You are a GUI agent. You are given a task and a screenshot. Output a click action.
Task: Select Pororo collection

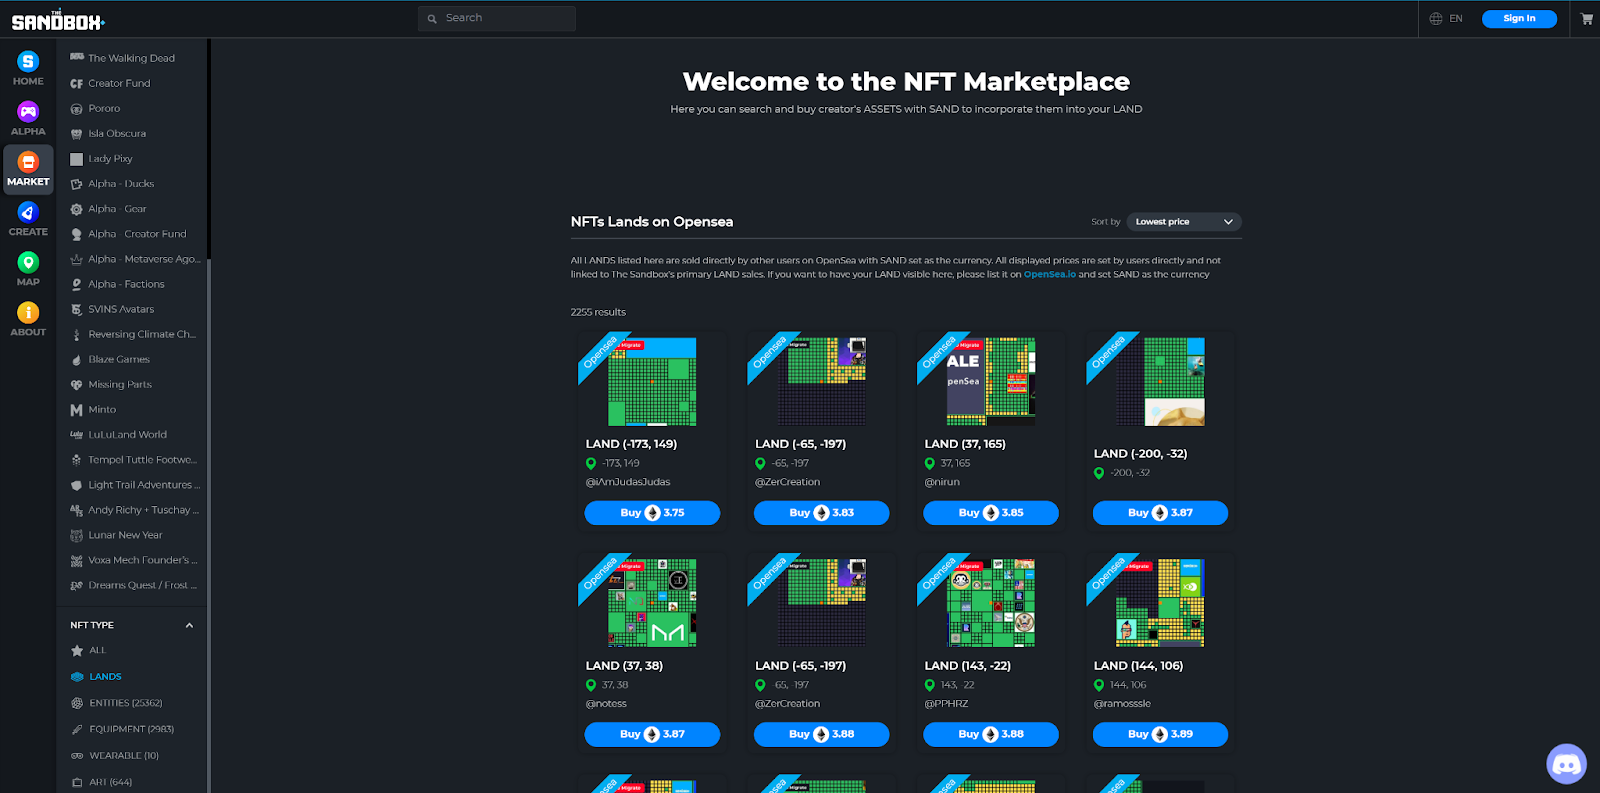tap(104, 108)
